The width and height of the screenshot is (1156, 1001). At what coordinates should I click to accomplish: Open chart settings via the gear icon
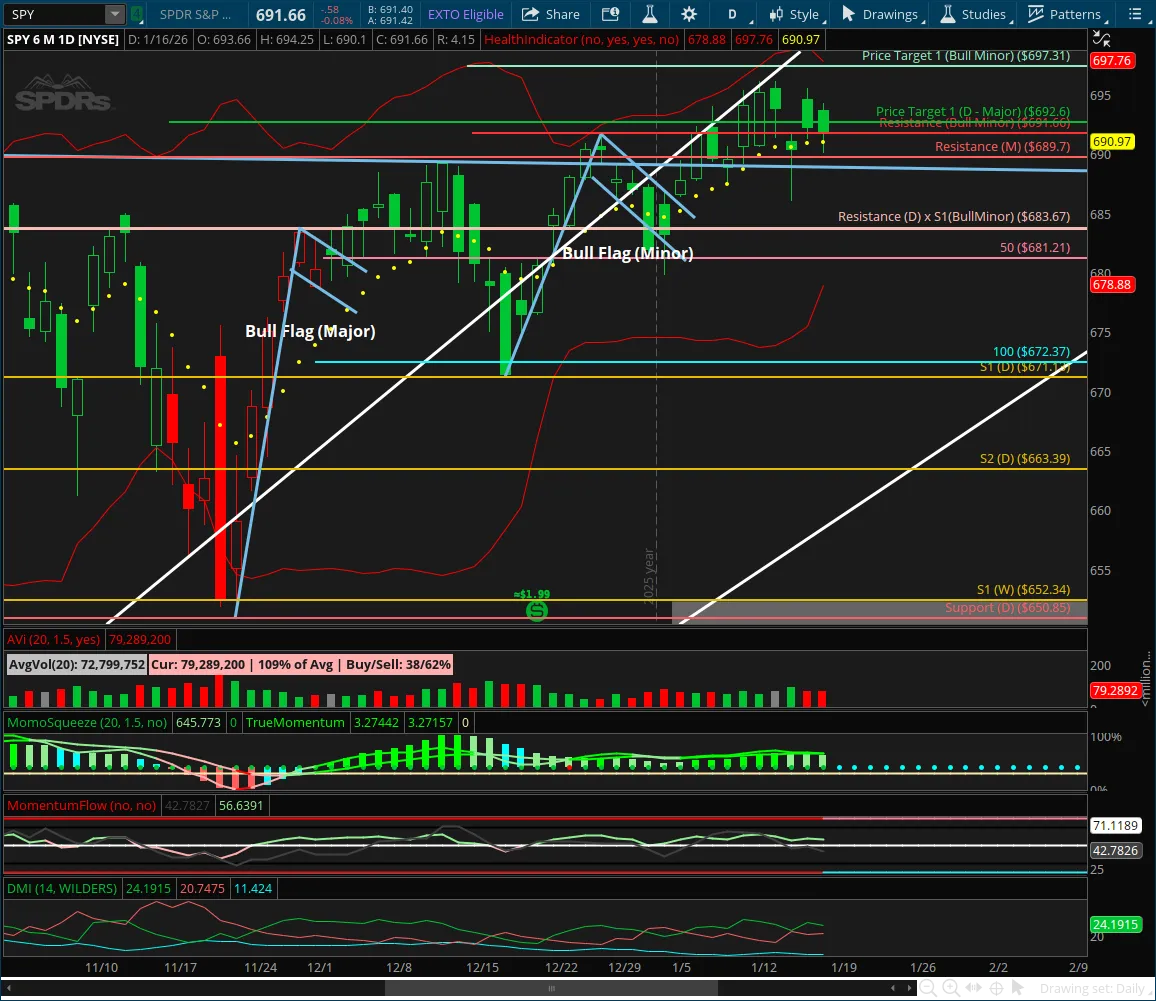point(688,14)
